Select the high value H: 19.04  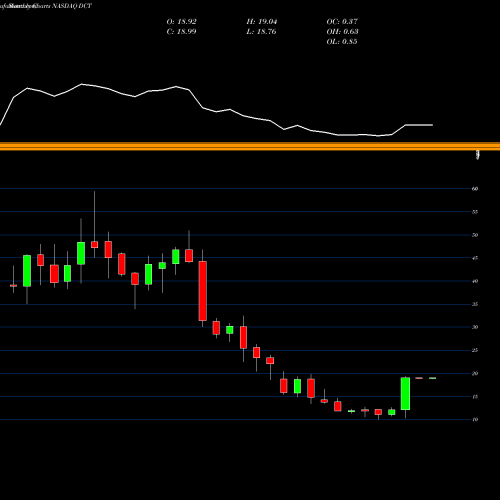pos(262,22)
